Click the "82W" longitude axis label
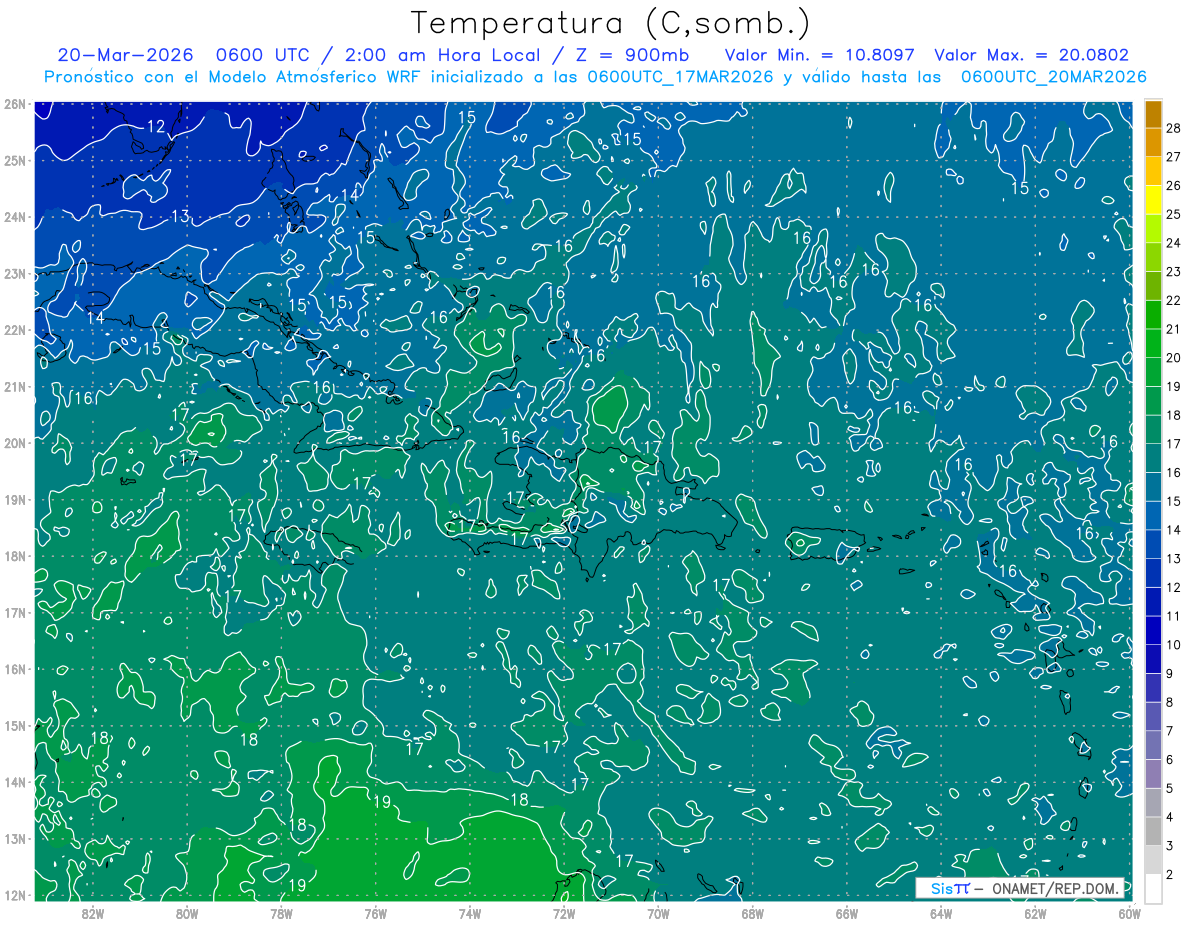This screenshot has height=927, width=1200. (92, 913)
